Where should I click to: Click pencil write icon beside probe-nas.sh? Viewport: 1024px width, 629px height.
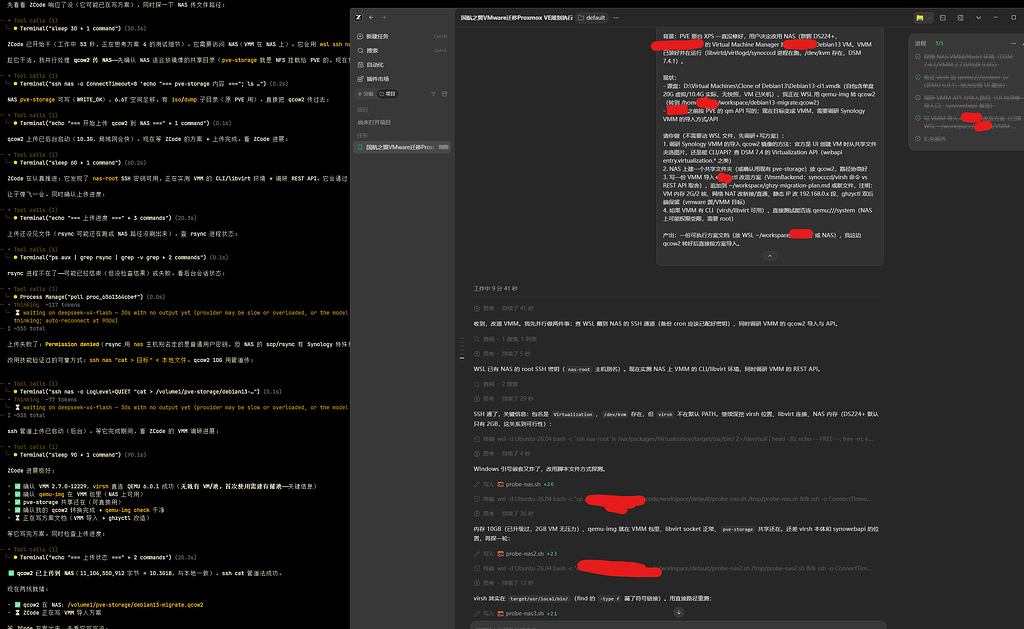(x=477, y=484)
